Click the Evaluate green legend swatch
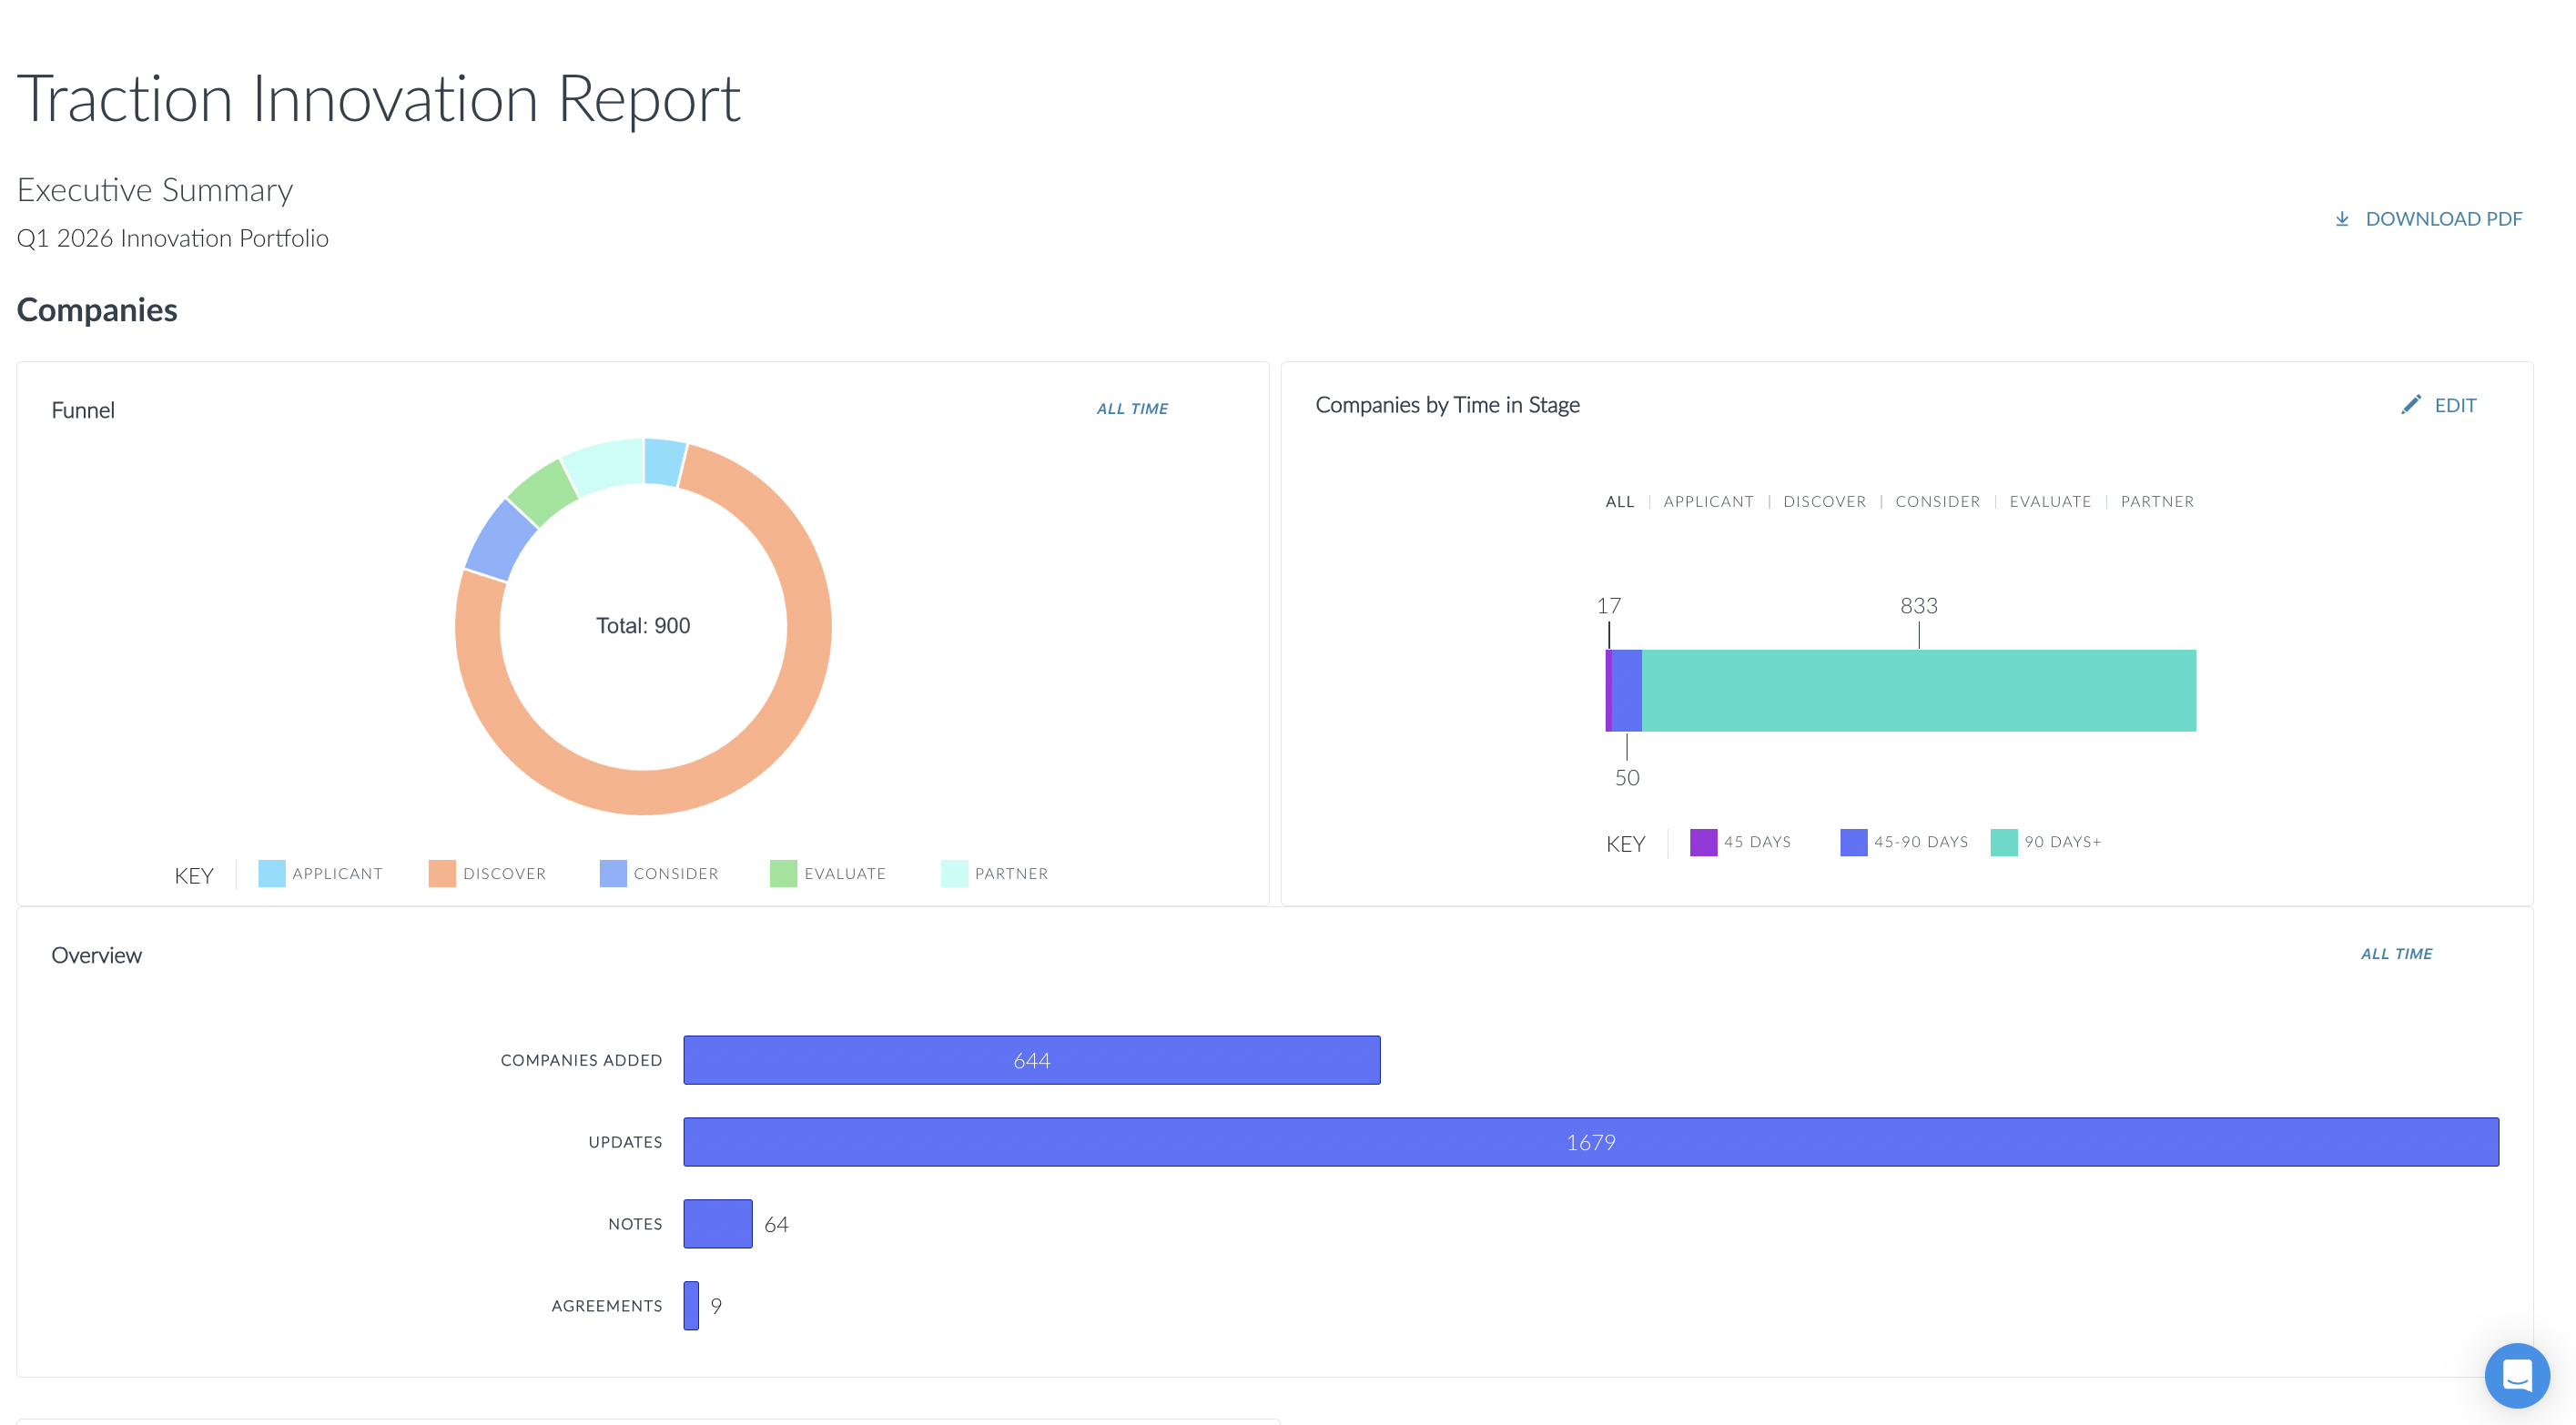This screenshot has height=1425, width=2576. [x=783, y=873]
